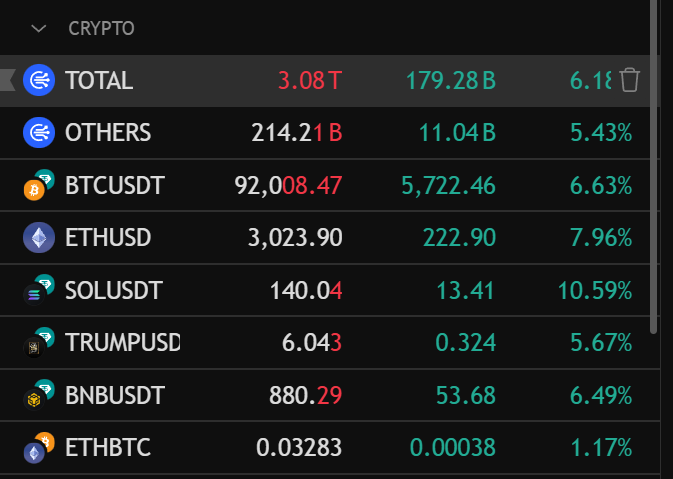The image size is (673, 479).
Task: Collapse the CRYPTO section chevron
Action: 39,28
